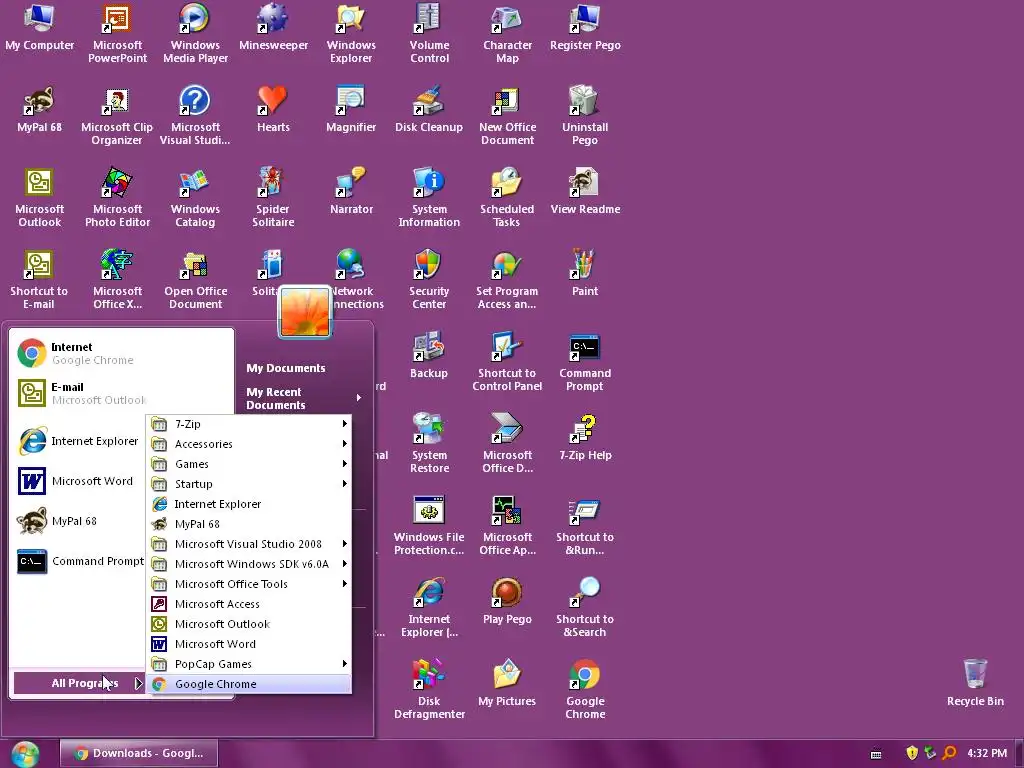Choose Microsoft Access in All Programs list
Screen dimensions: 1024x768
pos(249,604)
